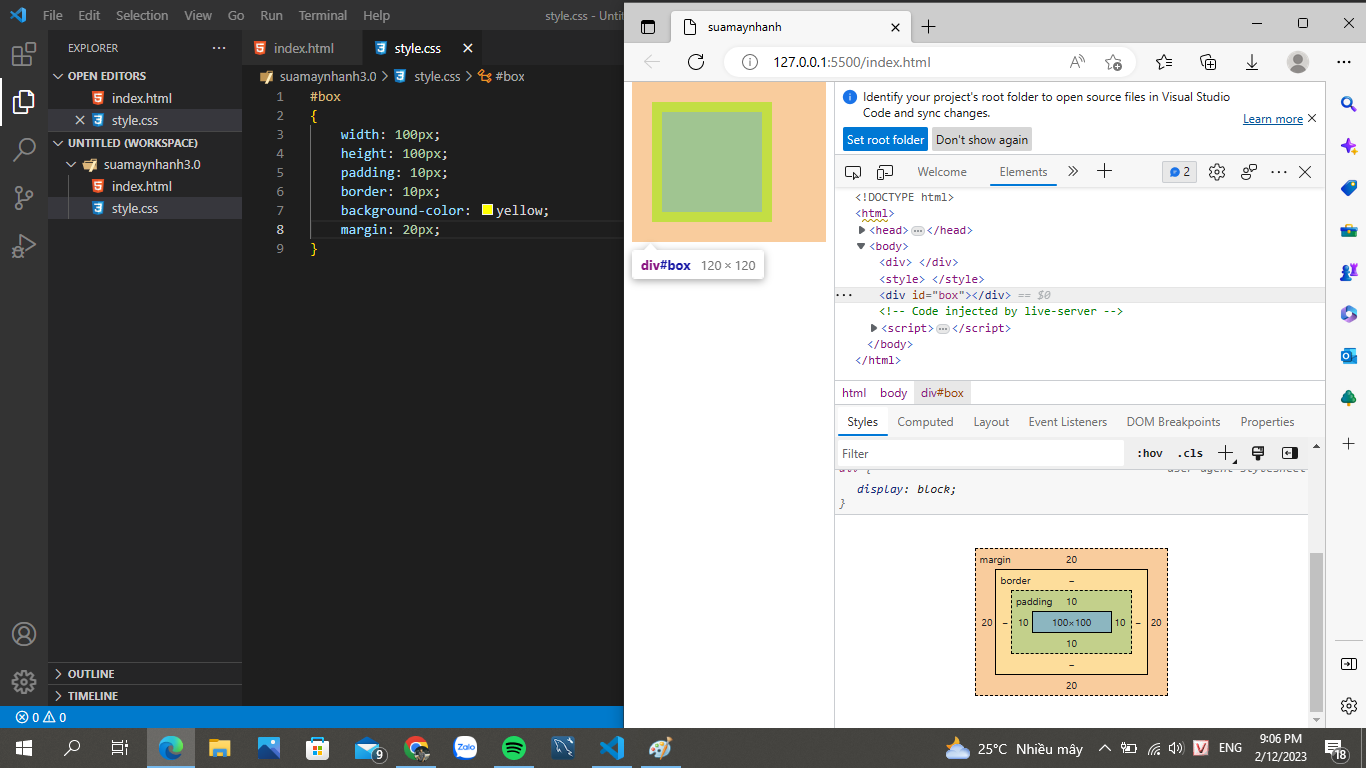1366x768 pixels.
Task: Open the Terminal menu
Action: point(322,16)
